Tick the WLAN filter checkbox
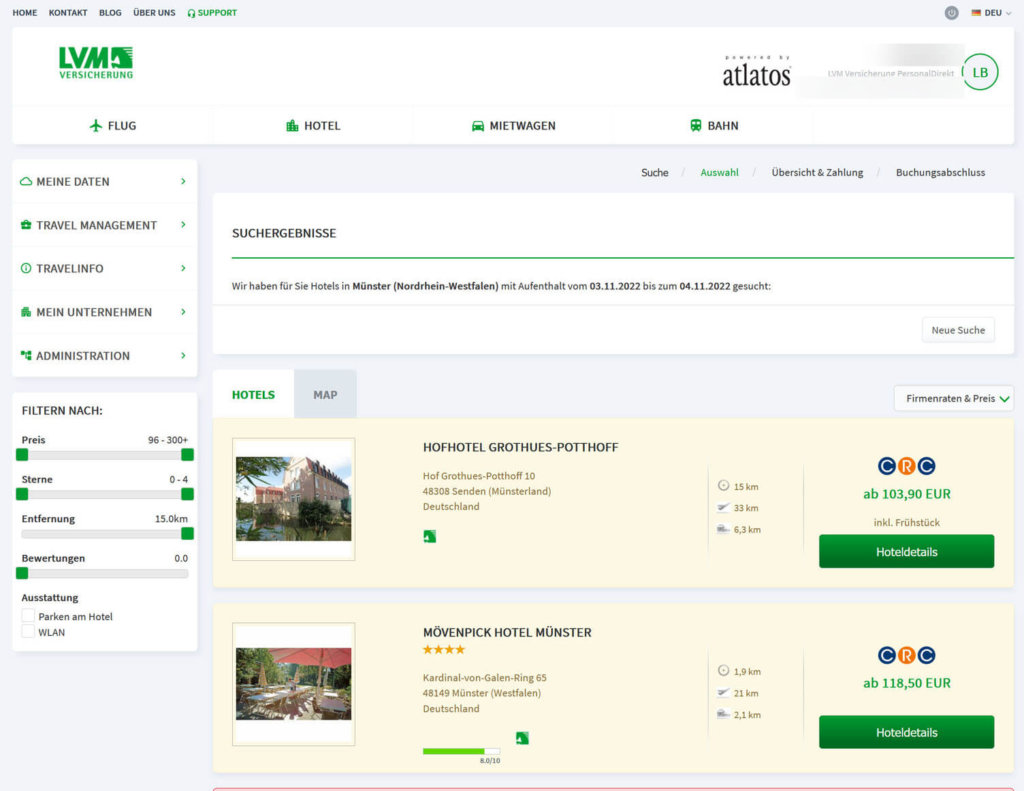This screenshot has width=1024, height=791. point(28,632)
